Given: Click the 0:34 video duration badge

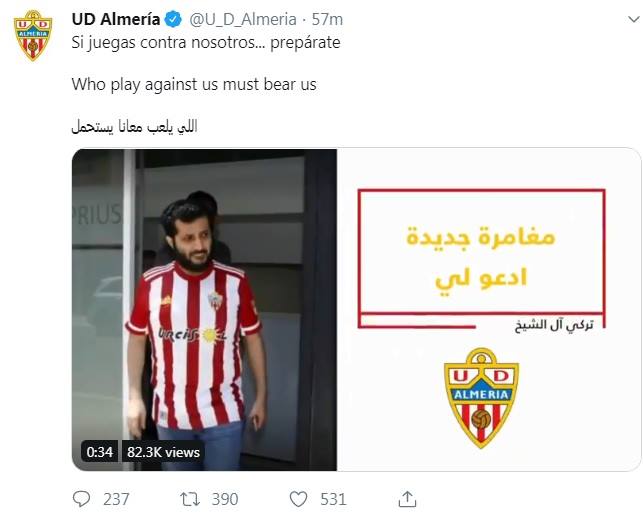Looking at the screenshot, I should pos(99,452).
